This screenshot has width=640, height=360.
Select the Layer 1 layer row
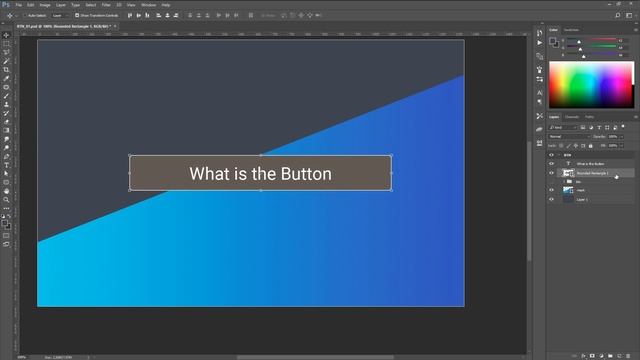(595, 200)
